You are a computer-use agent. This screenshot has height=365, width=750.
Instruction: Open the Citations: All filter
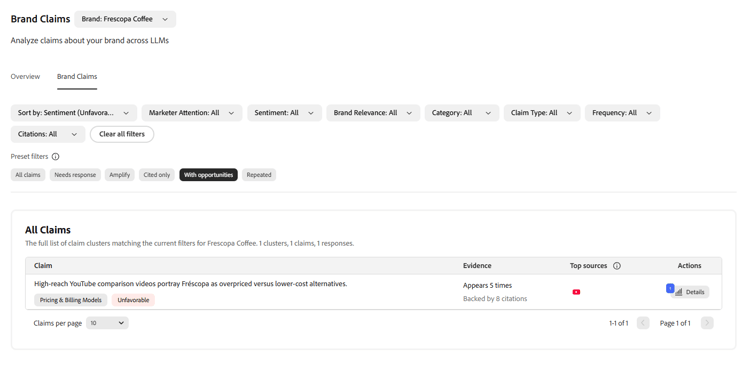(x=48, y=134)
